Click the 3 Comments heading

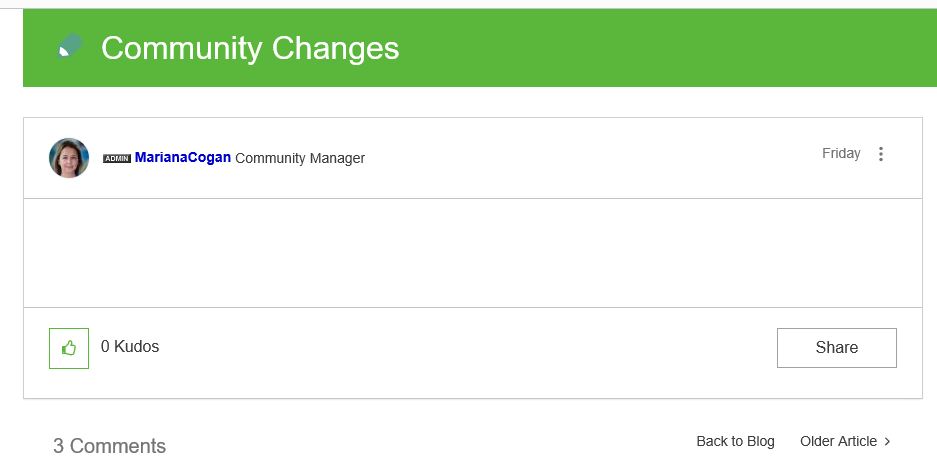tap(110, 446)
